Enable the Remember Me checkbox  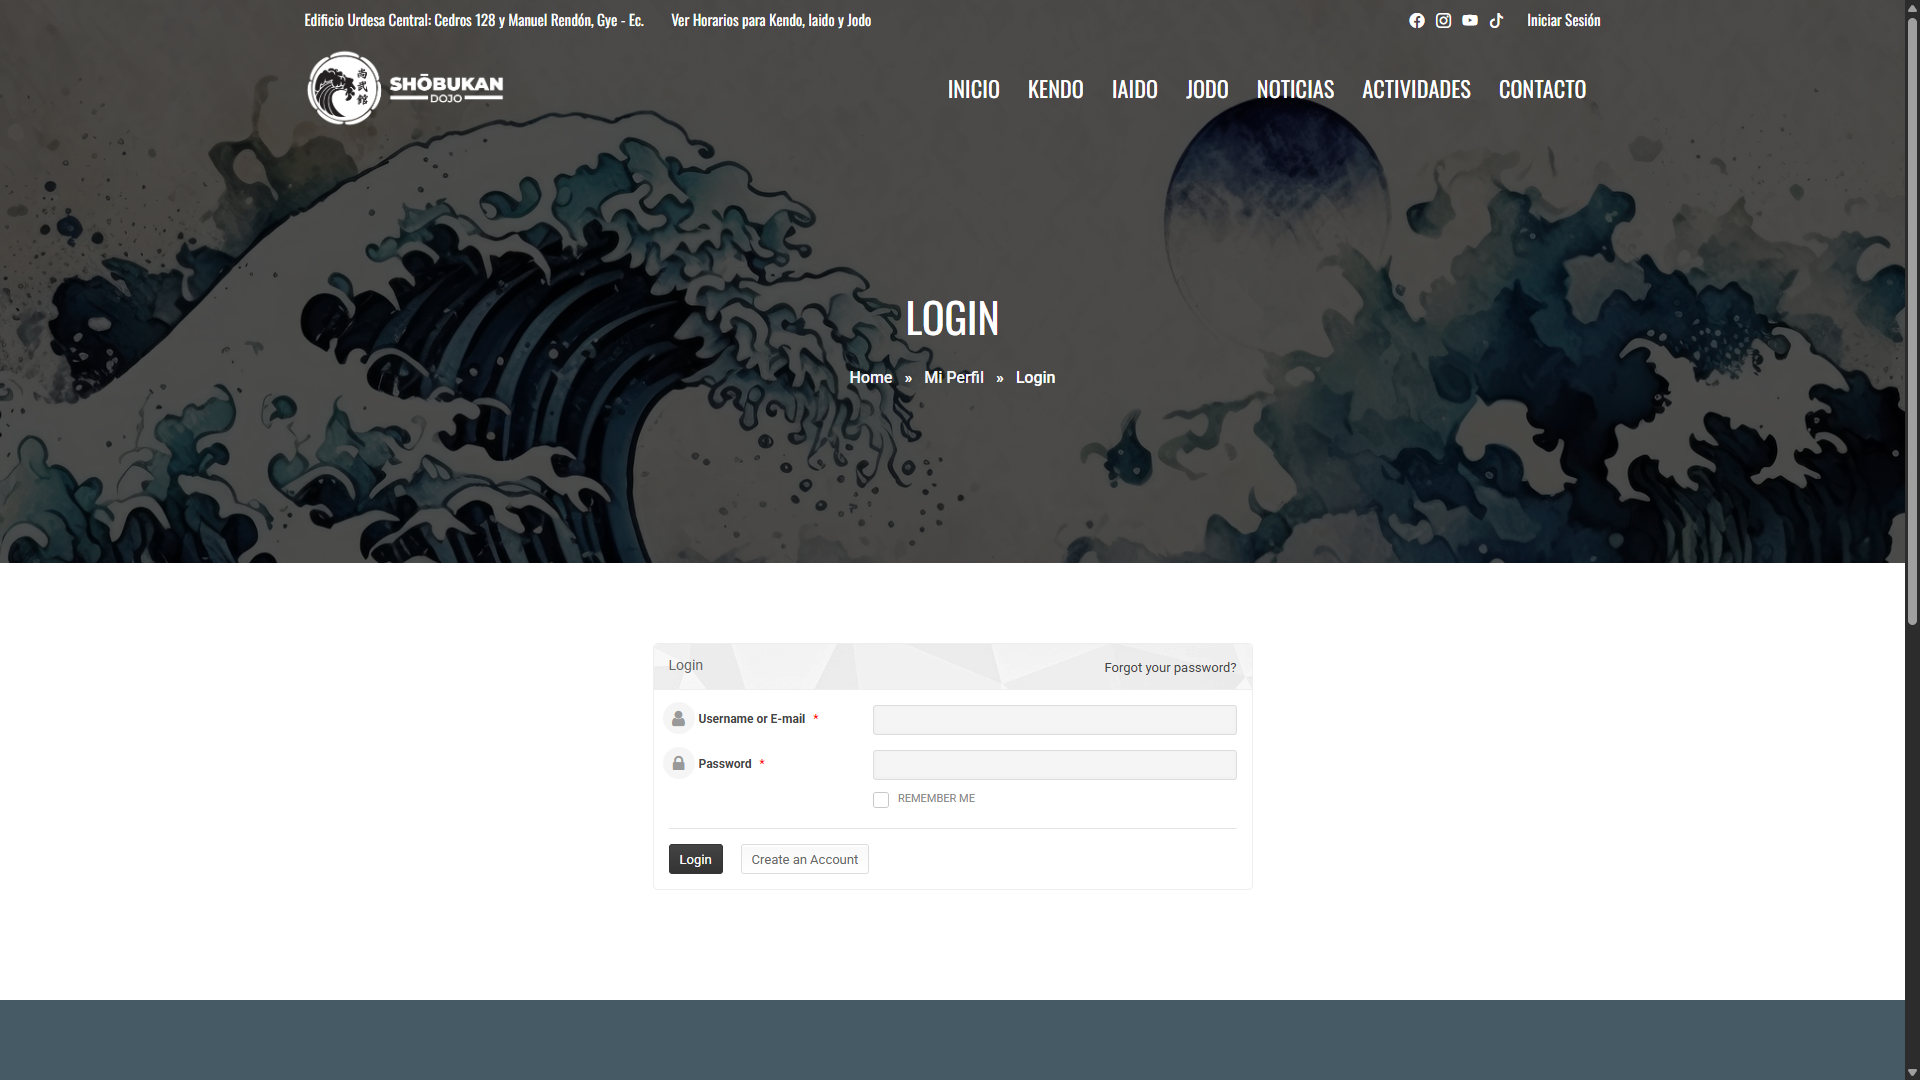(x=881, y=800)
